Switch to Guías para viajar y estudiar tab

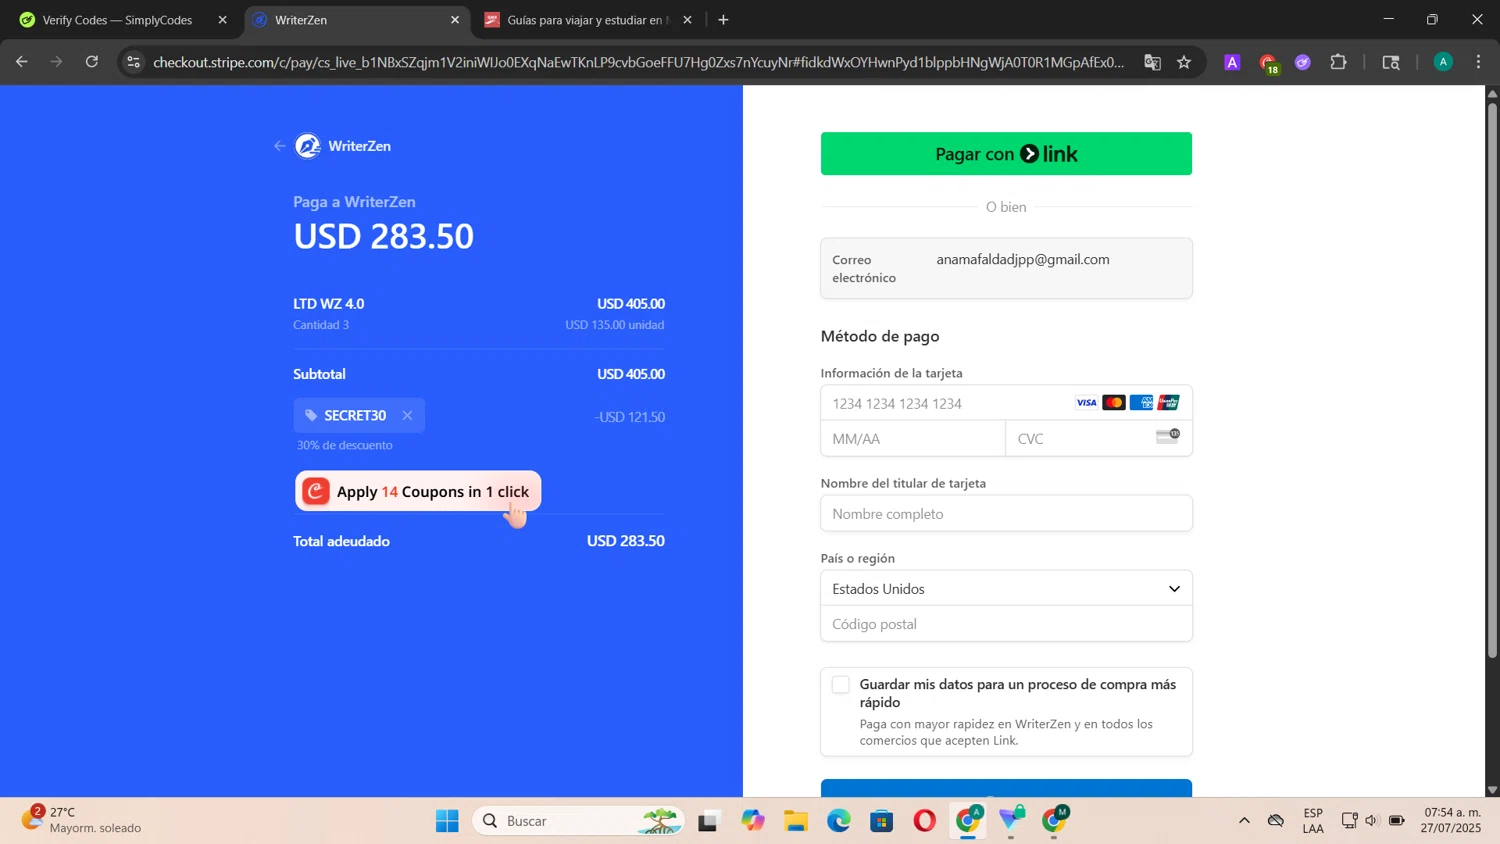tap(588, 20)
